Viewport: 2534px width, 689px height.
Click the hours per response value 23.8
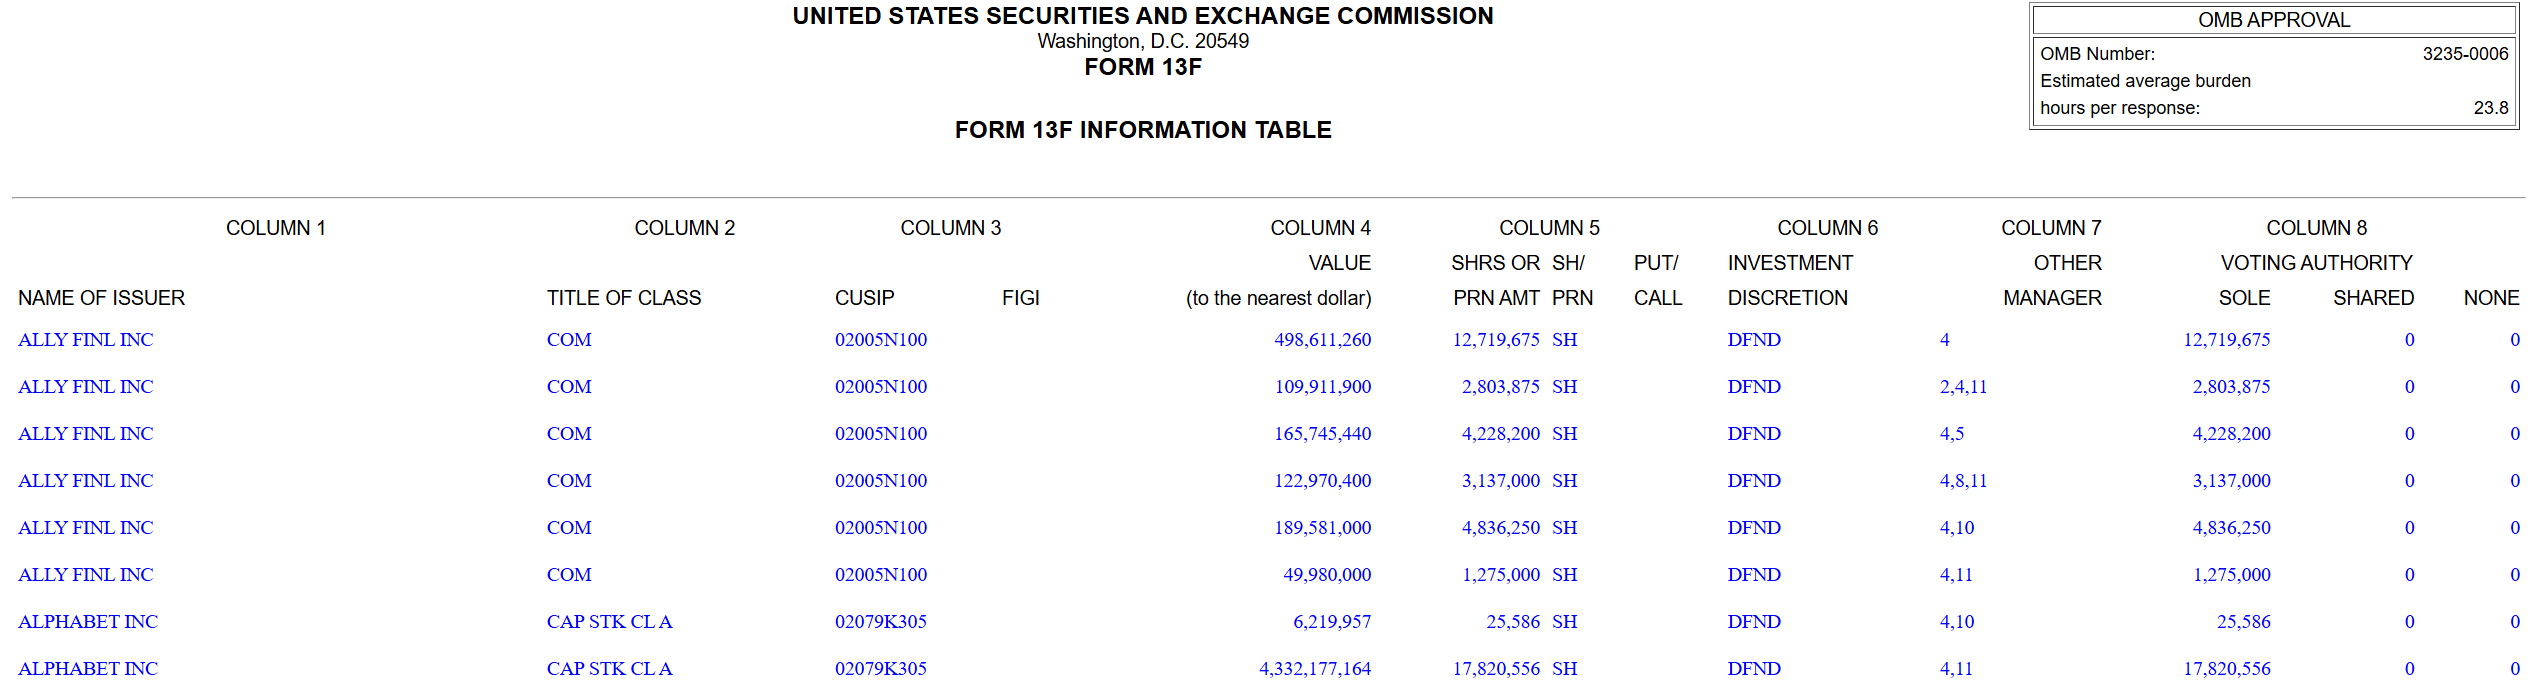click(x=2491, y=108)
